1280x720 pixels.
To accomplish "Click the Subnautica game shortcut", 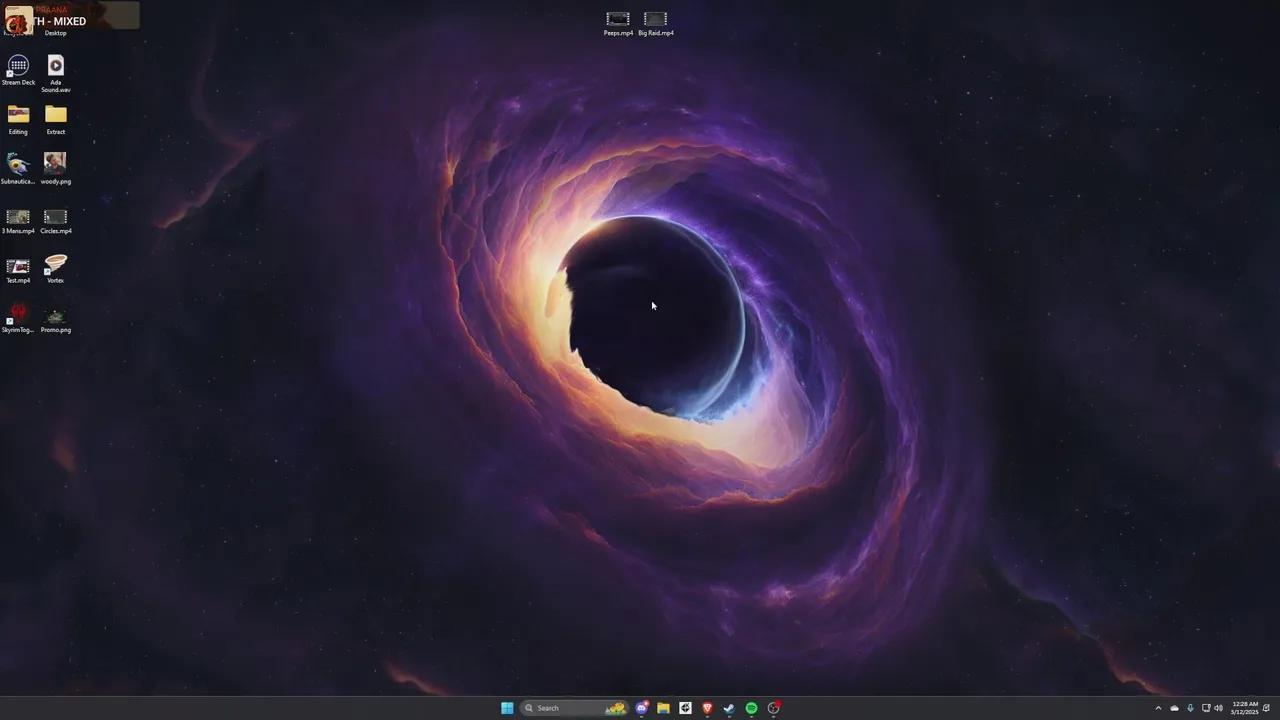I will [x=18, y=165].
